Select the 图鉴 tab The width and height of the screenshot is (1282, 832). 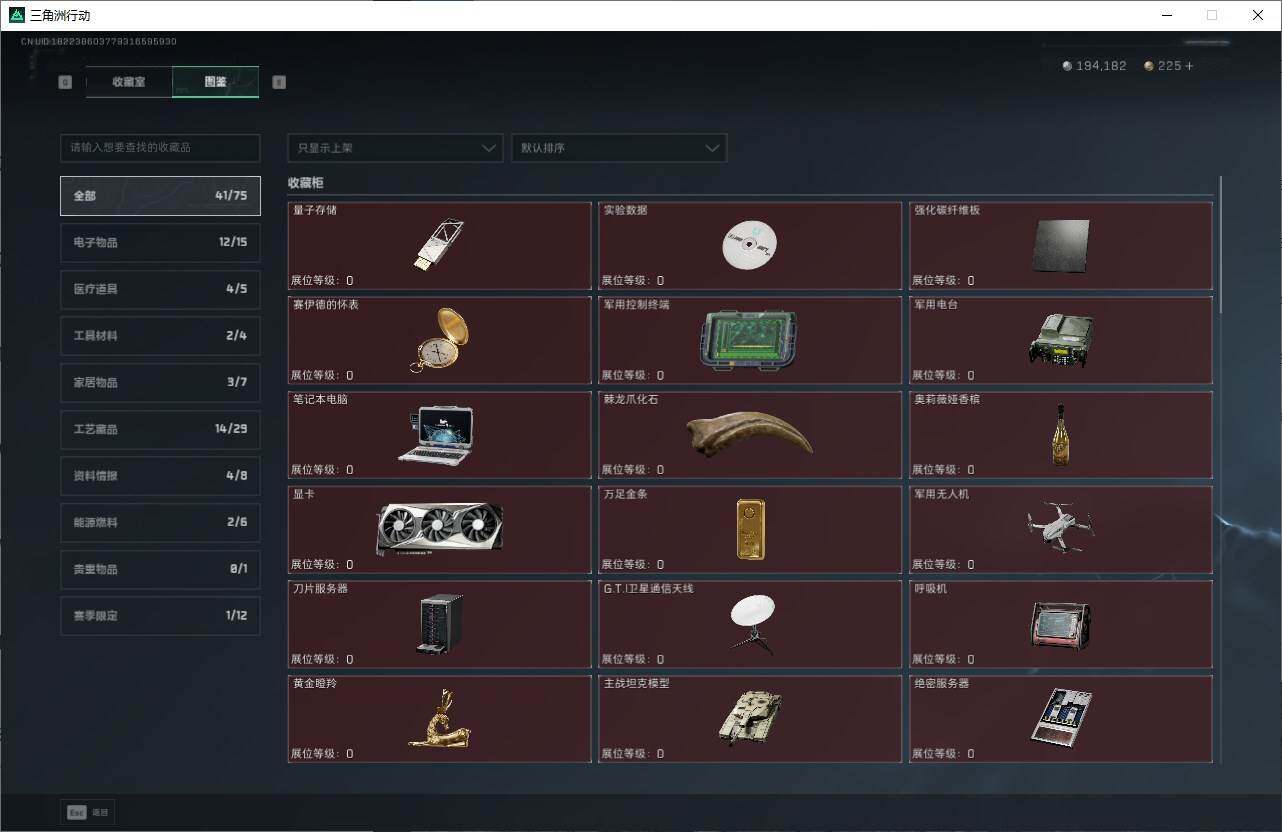point(215,82)
